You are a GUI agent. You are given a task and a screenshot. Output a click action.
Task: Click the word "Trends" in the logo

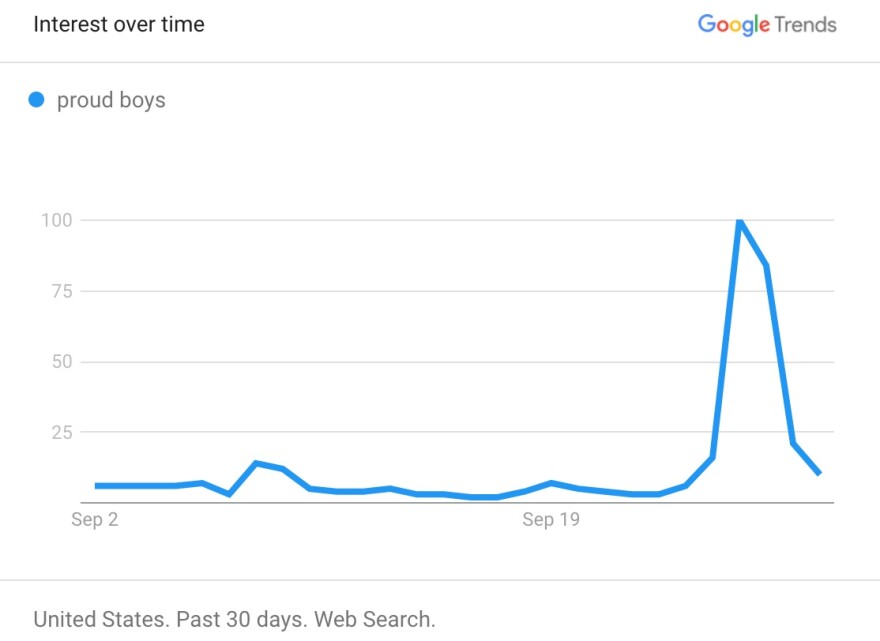pos(805,25)
